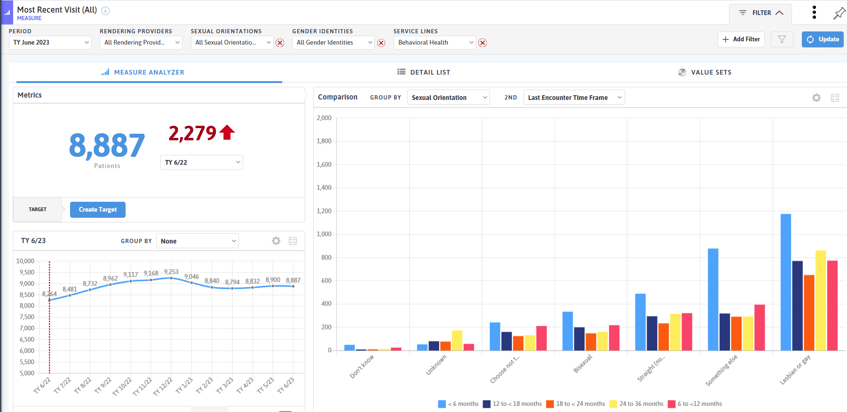Click the Update button
Image resolution: width=847 pixels, height=412 pixels.
click(x=822, y=39)
